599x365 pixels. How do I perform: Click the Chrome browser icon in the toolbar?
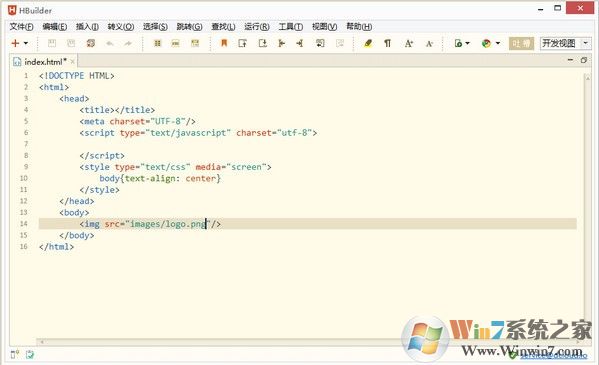pos(486,43)
